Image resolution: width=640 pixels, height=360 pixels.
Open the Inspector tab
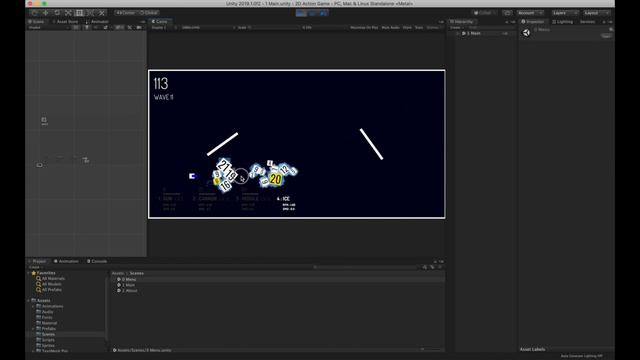(x=533, y=22)
